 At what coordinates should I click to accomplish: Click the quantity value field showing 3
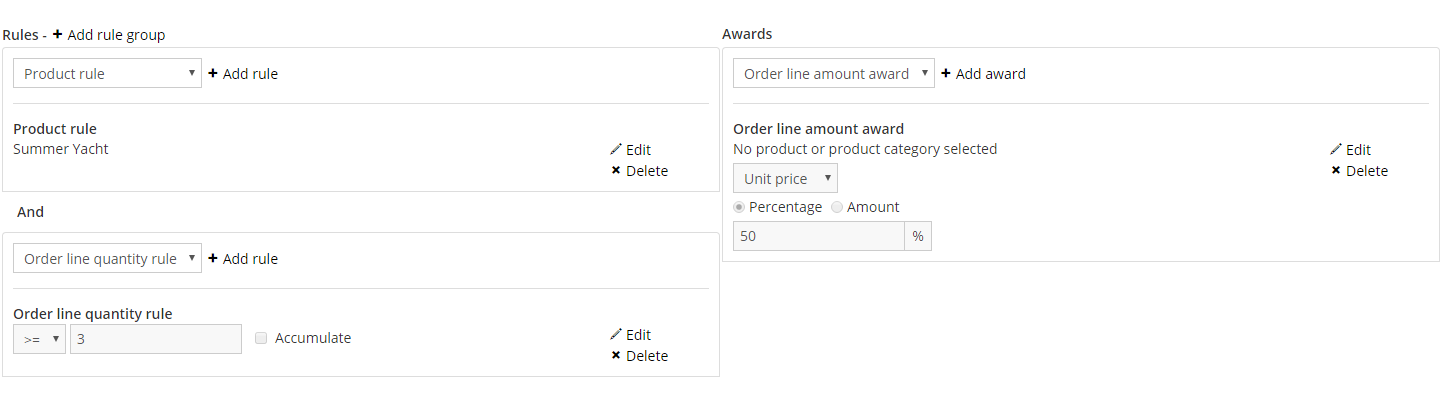click(x=156, y=339)
